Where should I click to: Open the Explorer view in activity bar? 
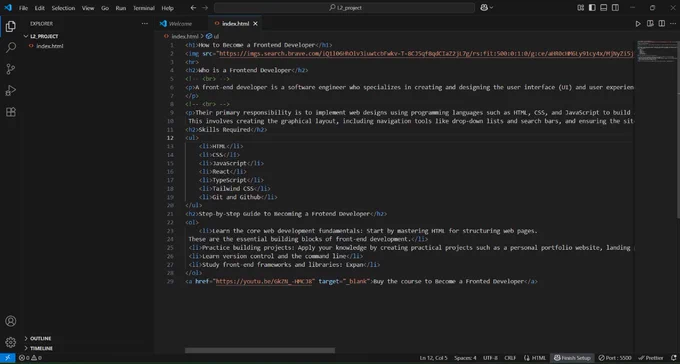[x=10, y=27]
